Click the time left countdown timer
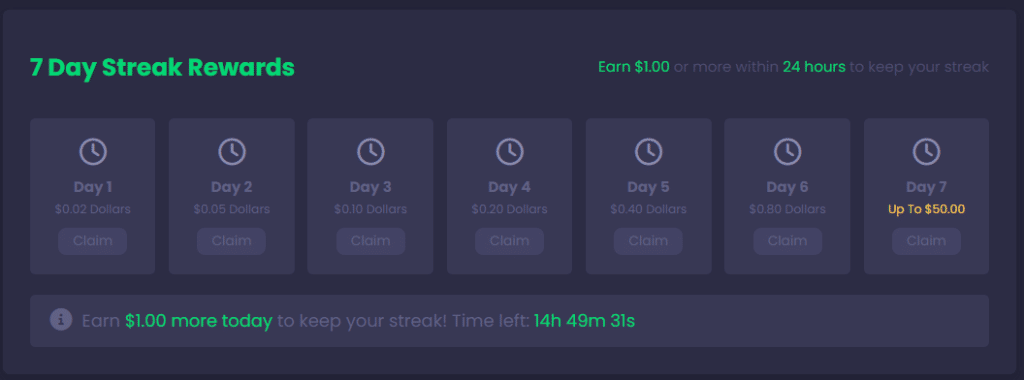1024x380 pixels. [584, 321]
